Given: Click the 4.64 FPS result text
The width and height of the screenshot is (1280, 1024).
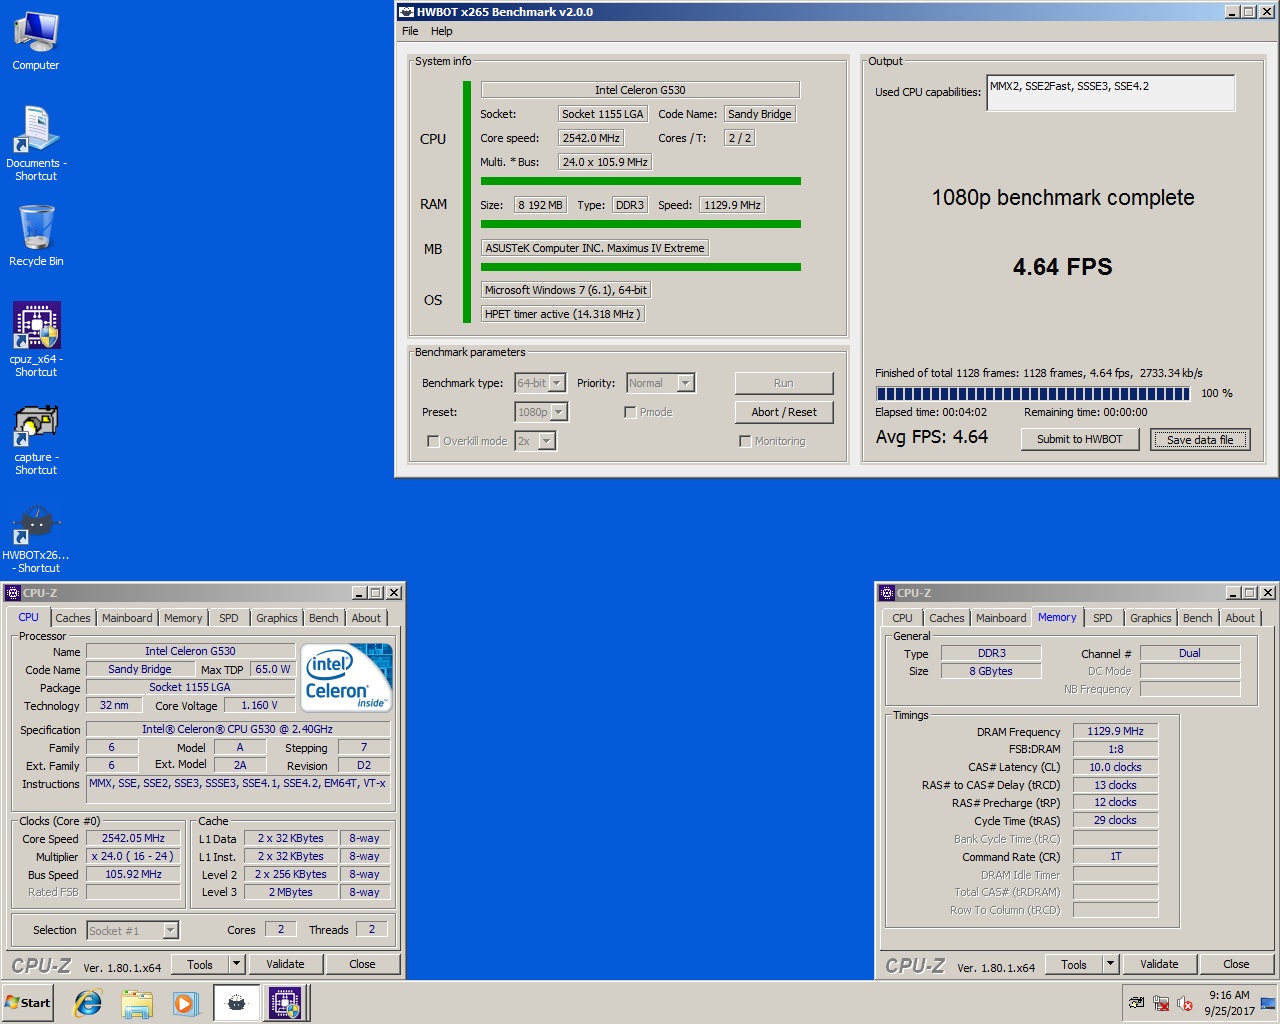Looking at the screenshot, I should coord(1062,267).
